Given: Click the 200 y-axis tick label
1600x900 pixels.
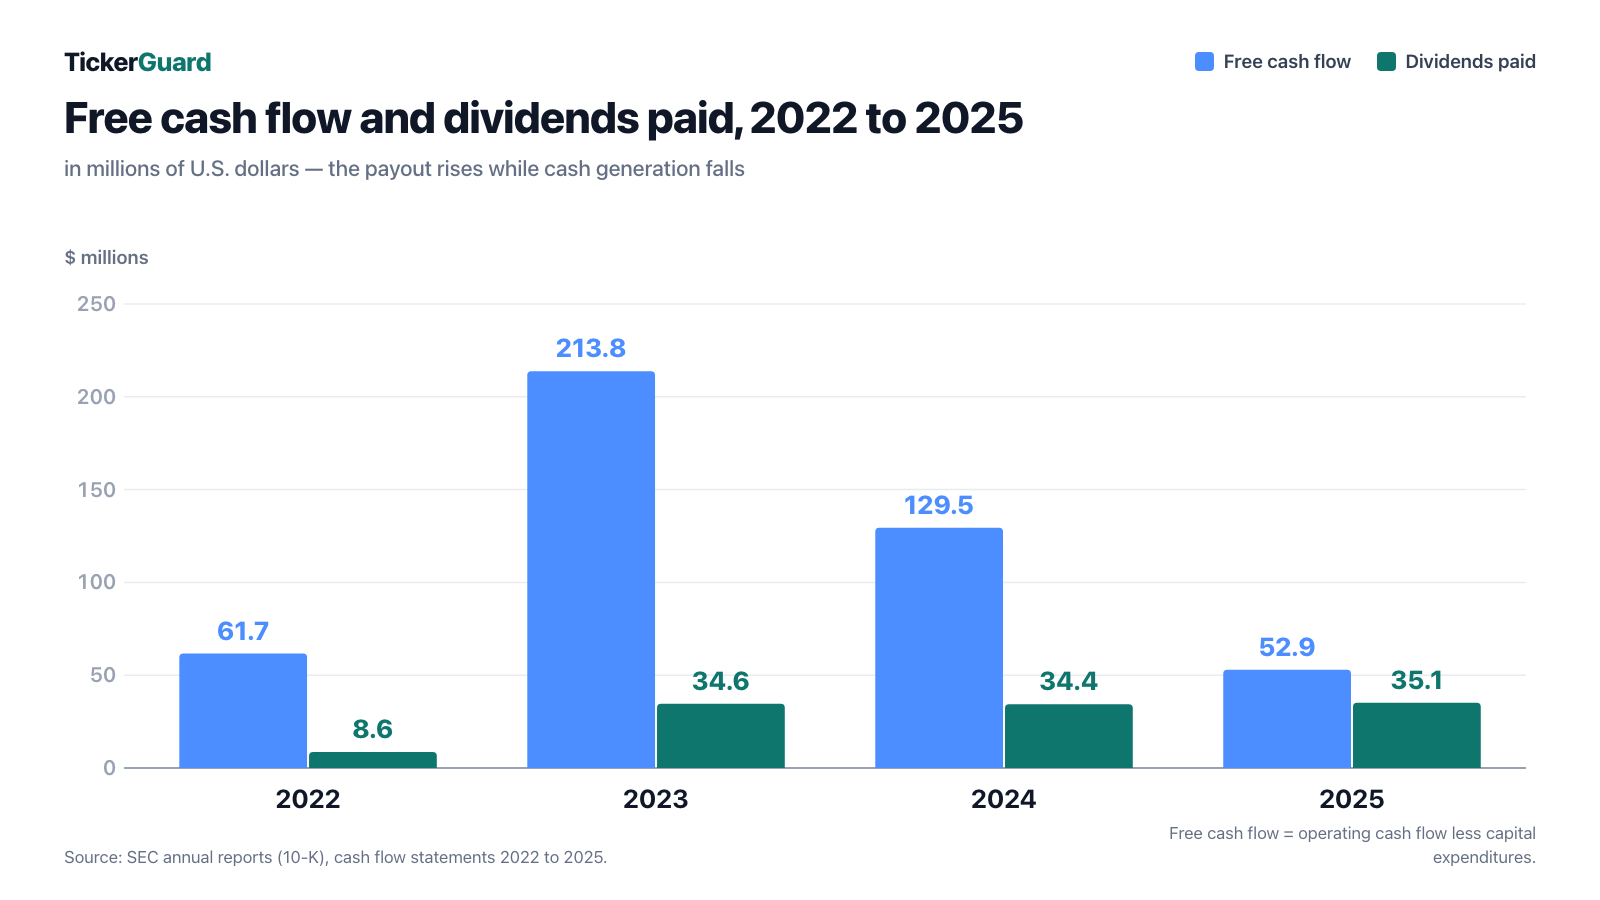Looking at the screenshot, I should pos(97,397).
